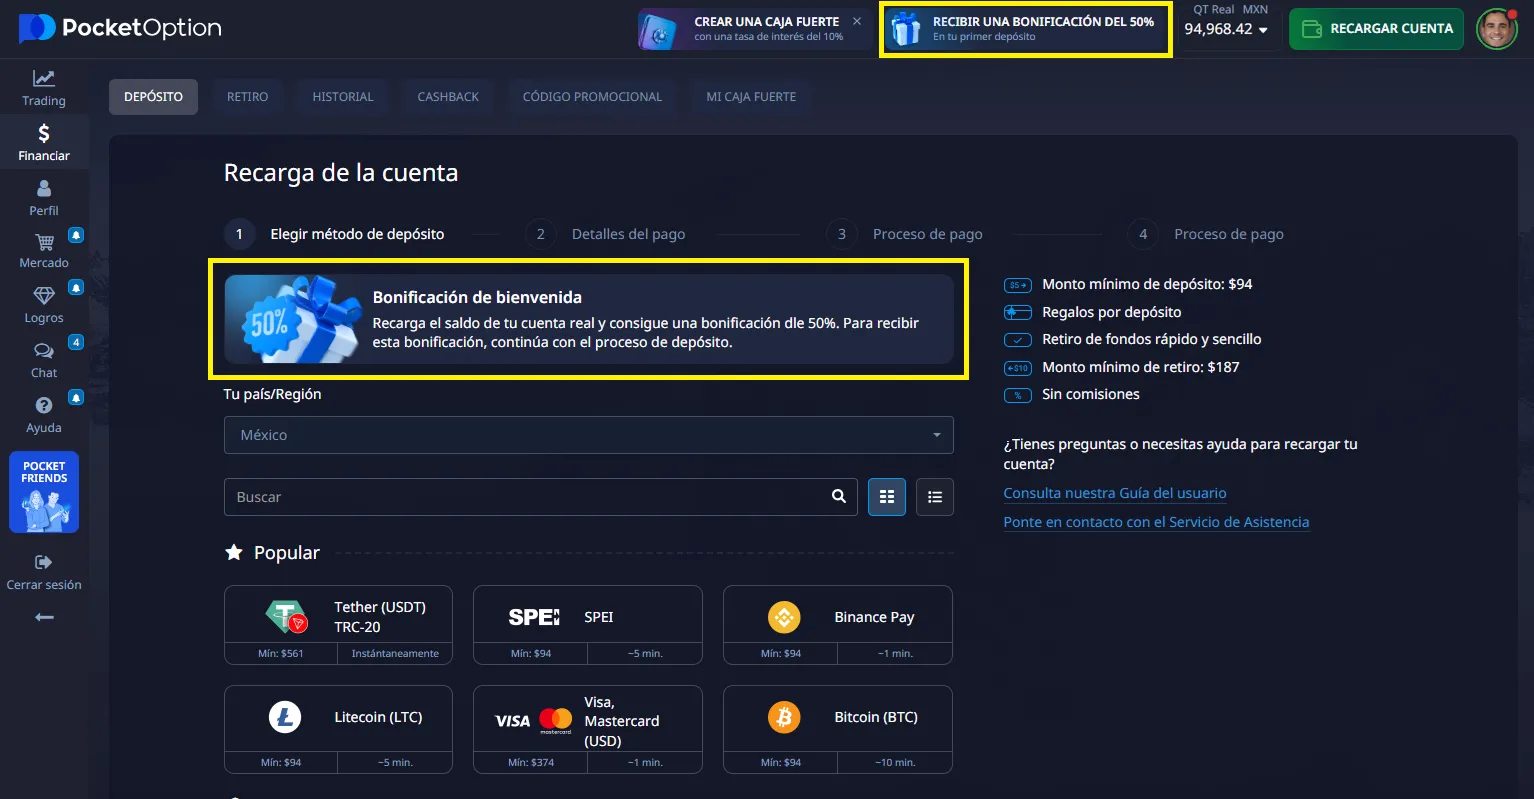Expand the México country dropdown
This screenshot has width=1534, height=799.
tap(588, 435)
